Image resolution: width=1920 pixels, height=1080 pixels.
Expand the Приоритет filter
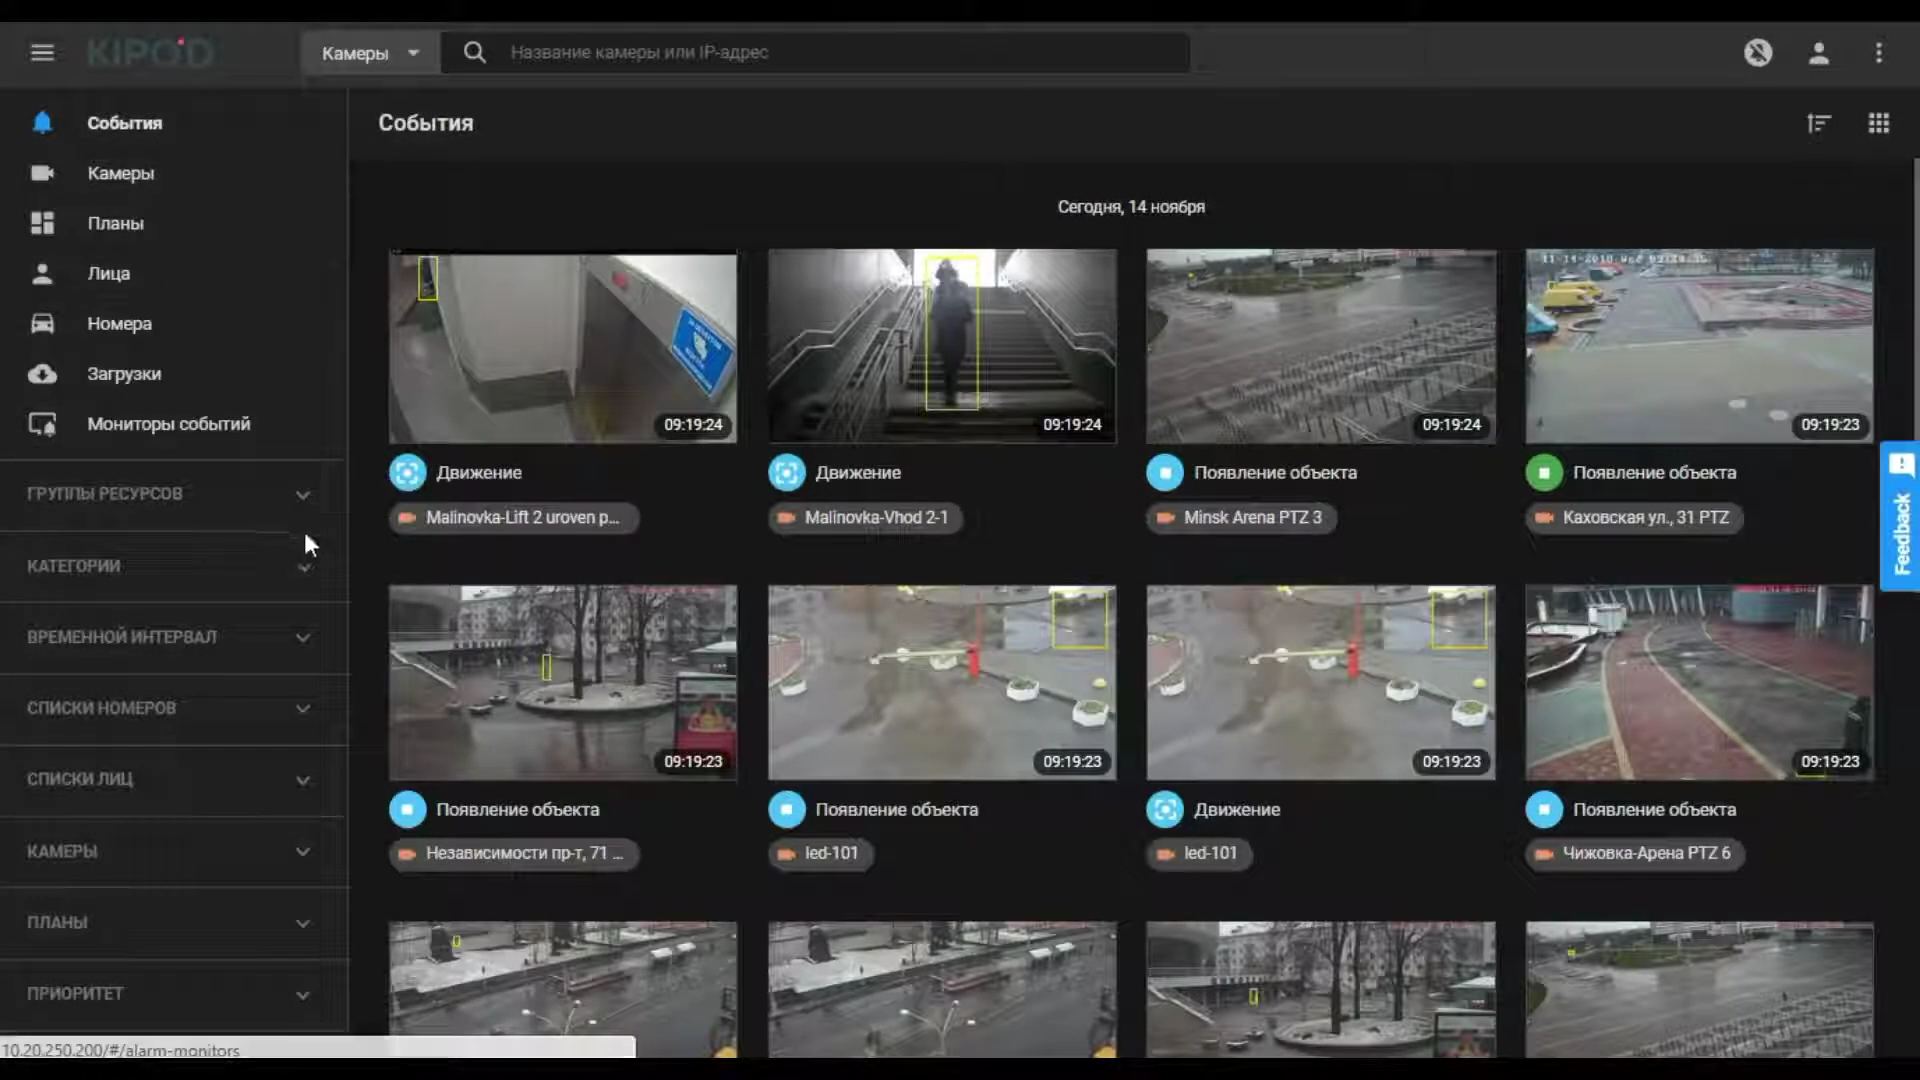pos(173,994)
